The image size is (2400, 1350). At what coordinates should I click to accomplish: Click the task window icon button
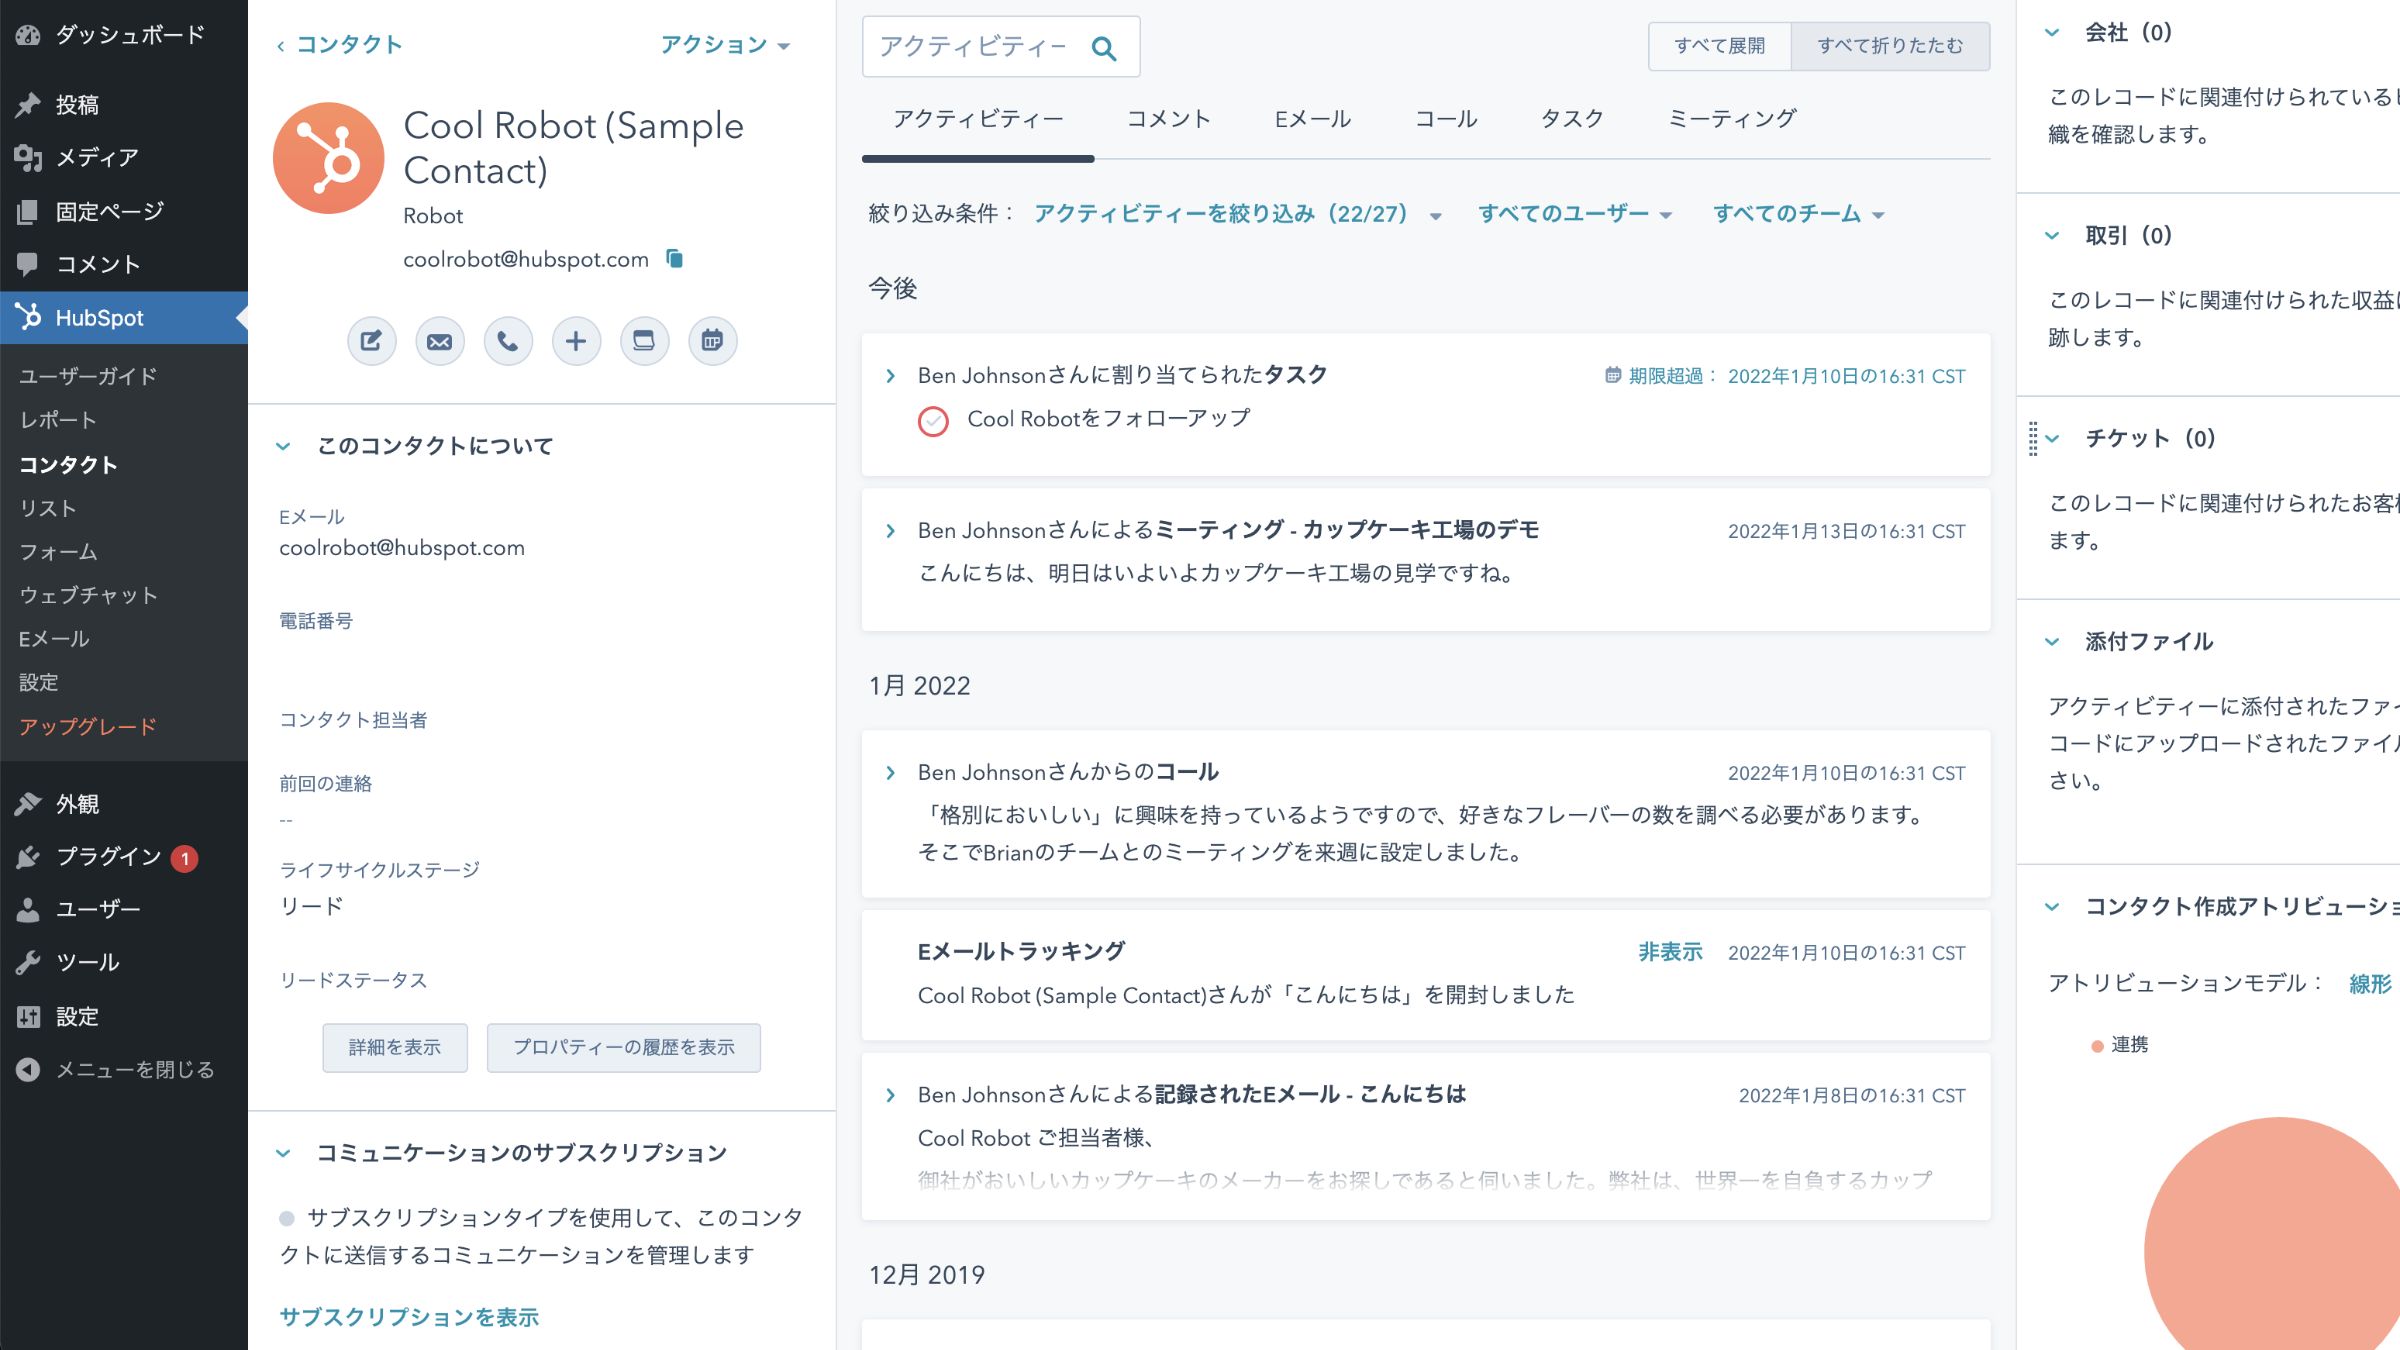click(x=644, y=341)
